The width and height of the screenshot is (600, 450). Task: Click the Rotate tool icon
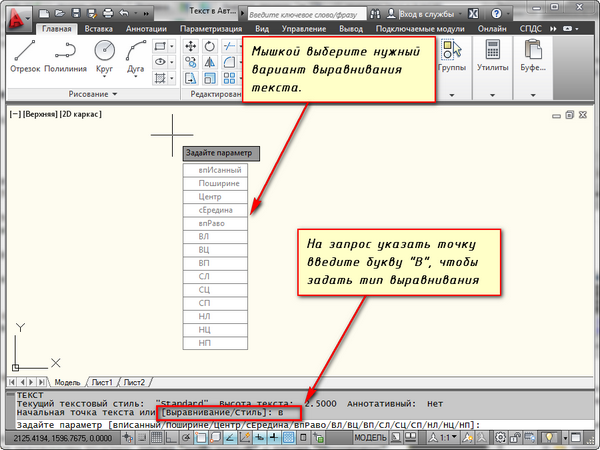[x=209, y=47]
